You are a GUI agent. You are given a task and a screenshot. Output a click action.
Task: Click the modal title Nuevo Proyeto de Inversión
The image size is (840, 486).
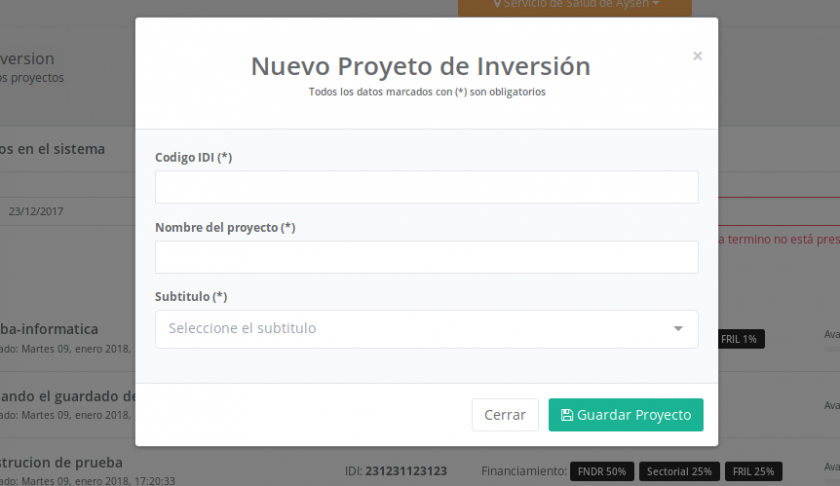pos(421,66)
